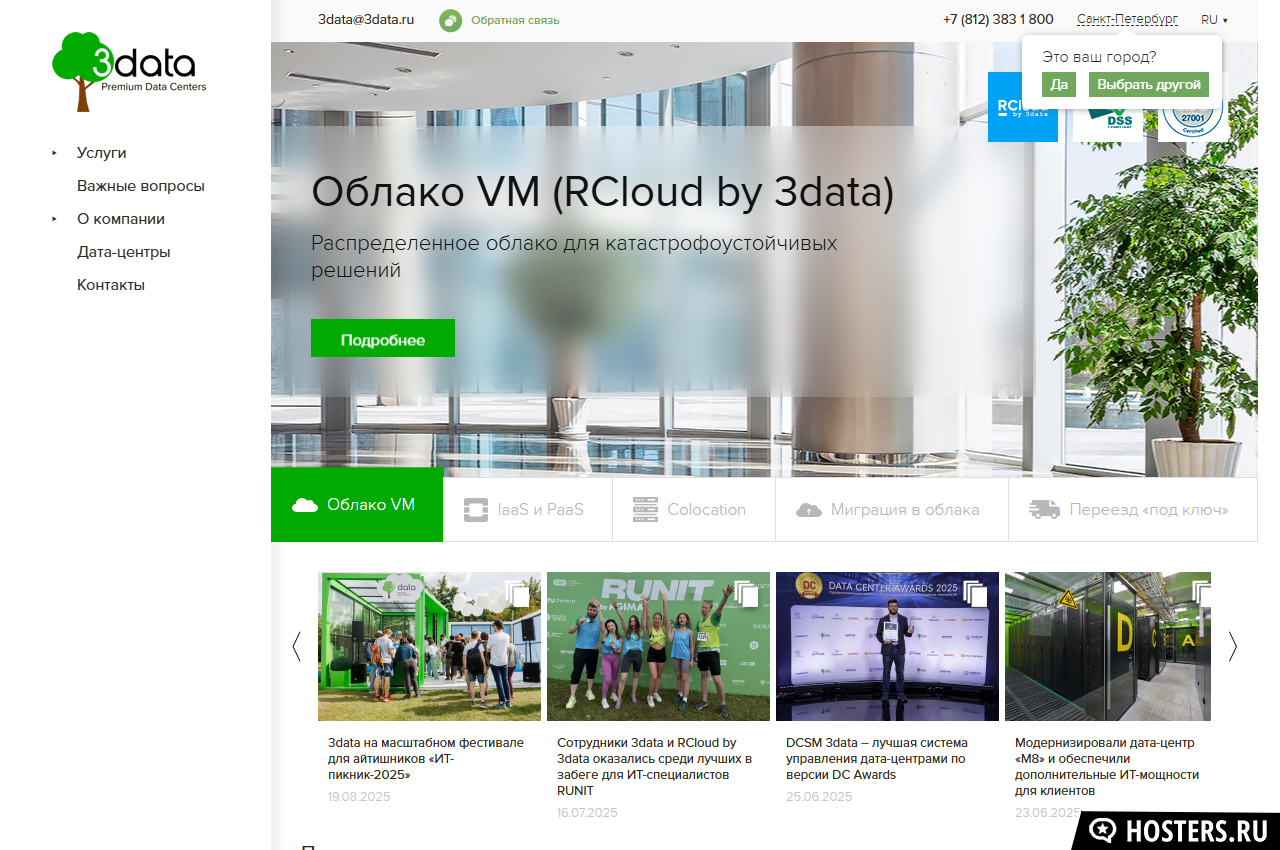The height and width of the screenshot is (850, 1280).
Task: Click the Подробнее green button
Action: (383, 339)
